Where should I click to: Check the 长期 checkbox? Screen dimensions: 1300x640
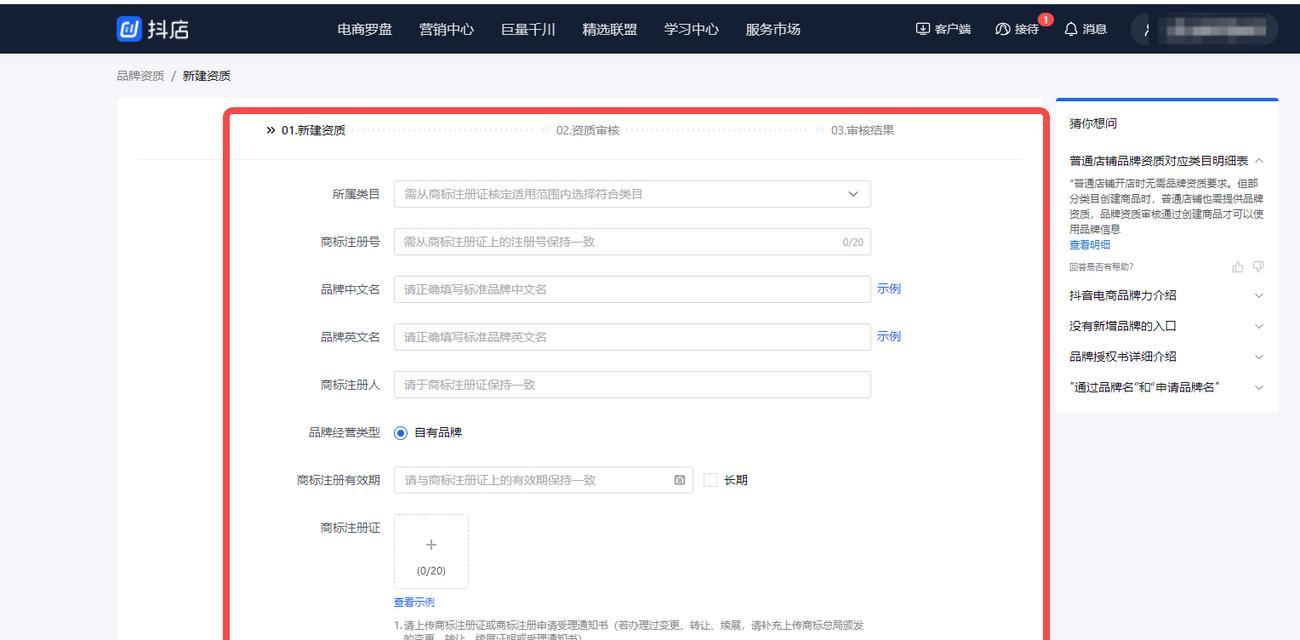(x=710, y=480)
